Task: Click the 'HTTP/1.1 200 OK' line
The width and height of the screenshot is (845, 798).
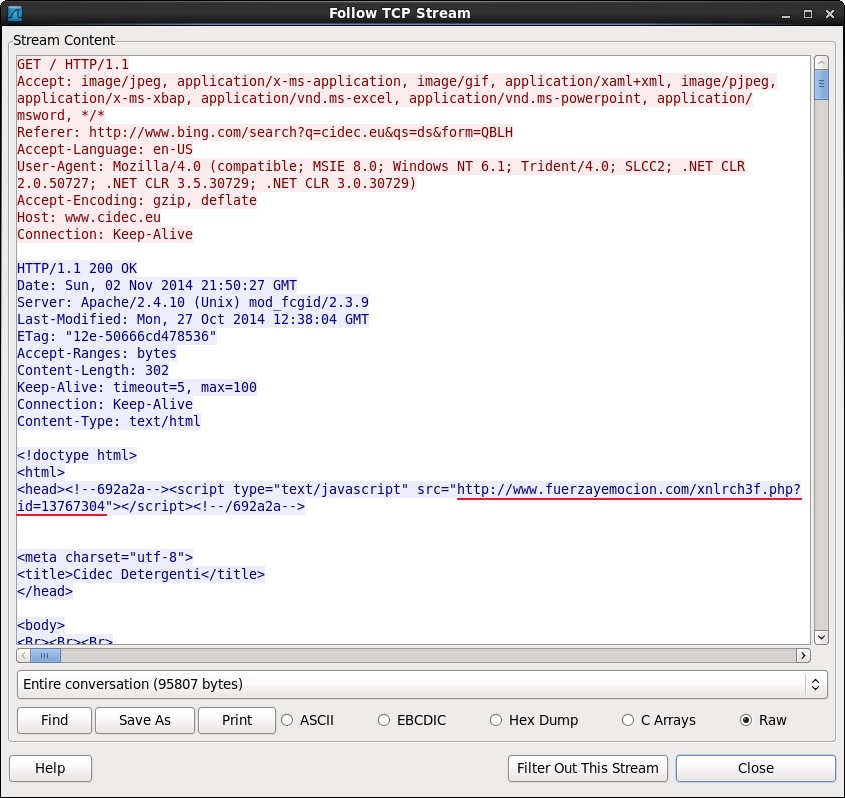Action: pos(77,268)
